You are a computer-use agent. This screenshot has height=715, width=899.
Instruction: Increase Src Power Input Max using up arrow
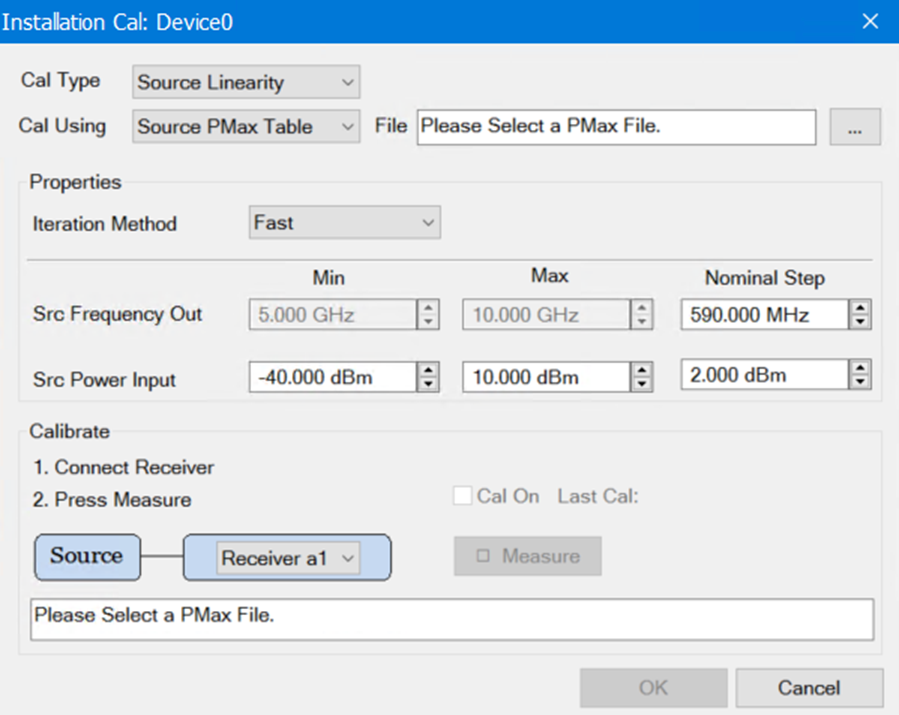tap(643, 370)
